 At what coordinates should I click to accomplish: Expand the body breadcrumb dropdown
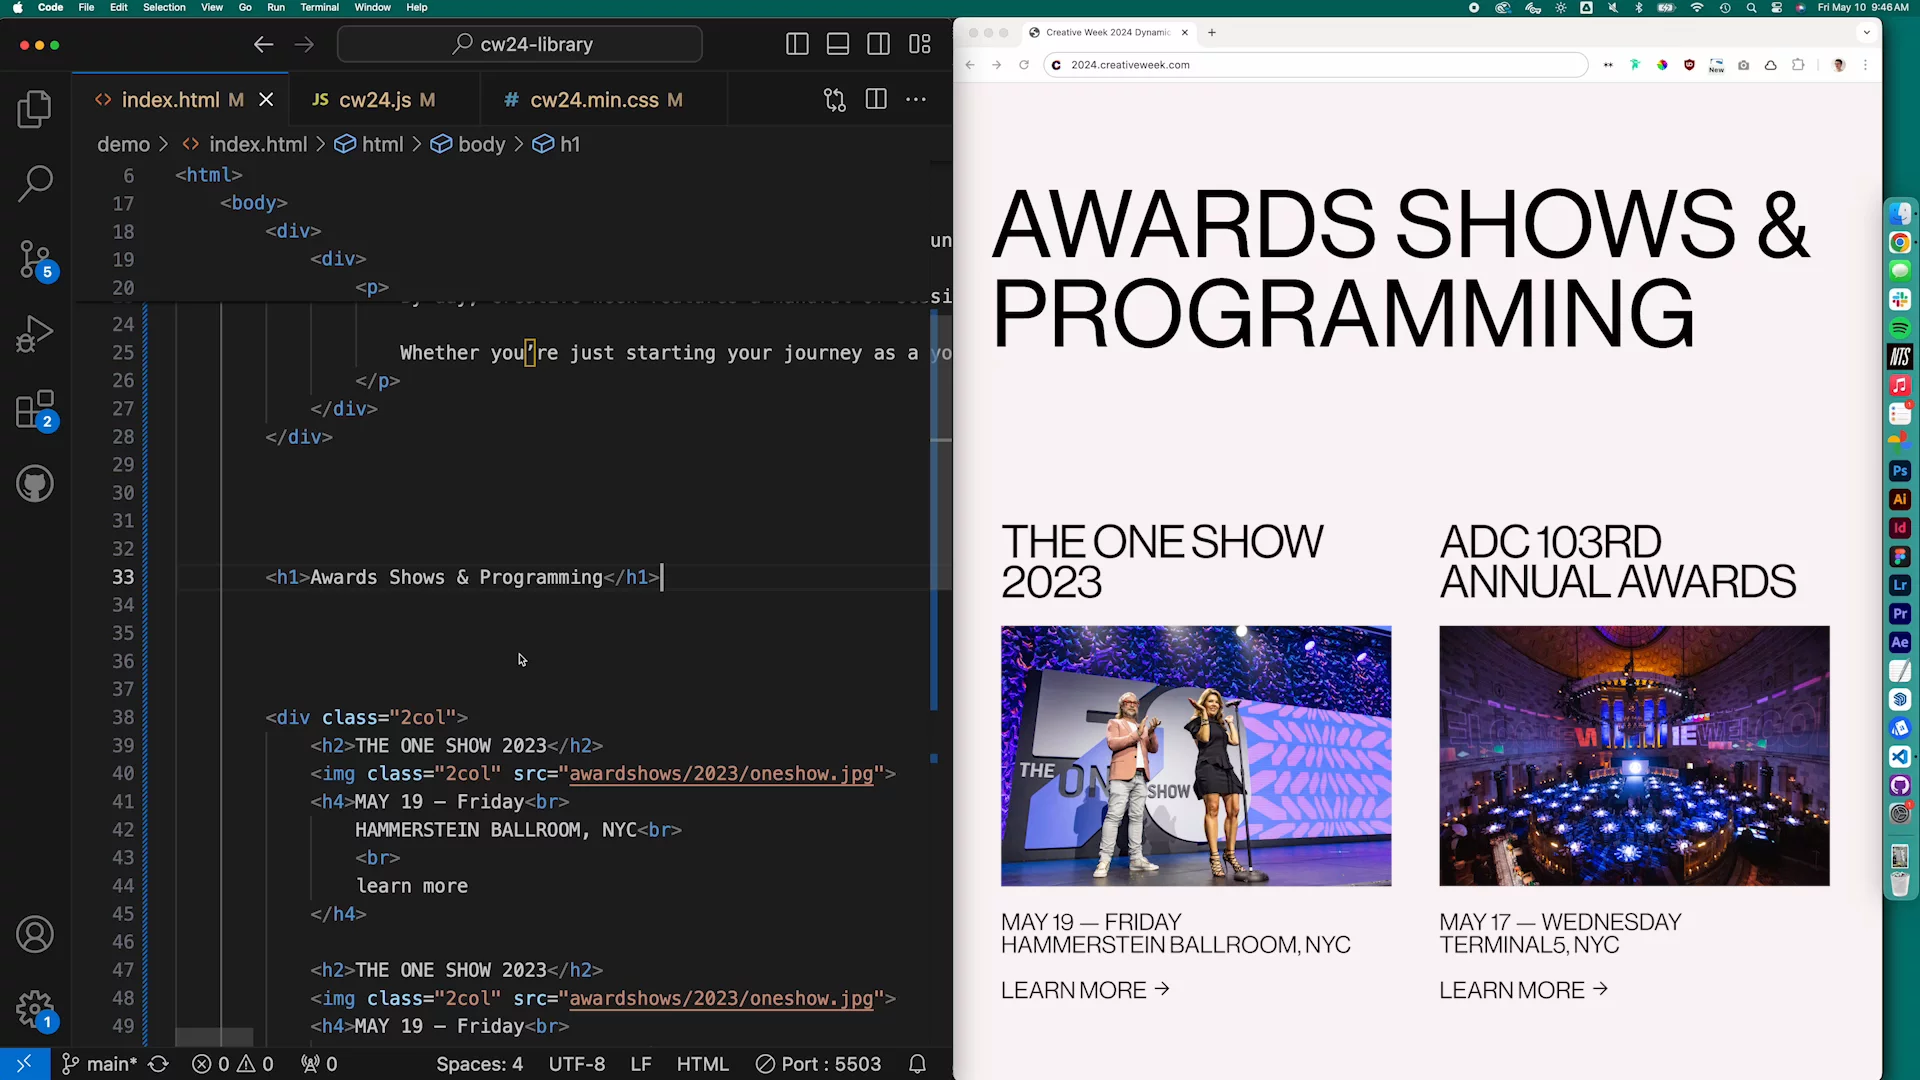point(481,144)
